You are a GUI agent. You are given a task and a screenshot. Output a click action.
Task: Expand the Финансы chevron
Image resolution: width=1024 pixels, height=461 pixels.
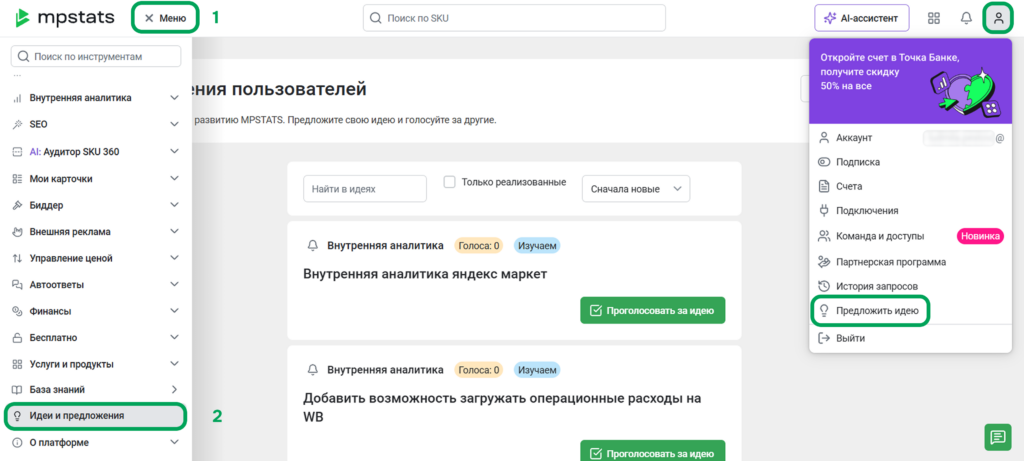(174, 311)
